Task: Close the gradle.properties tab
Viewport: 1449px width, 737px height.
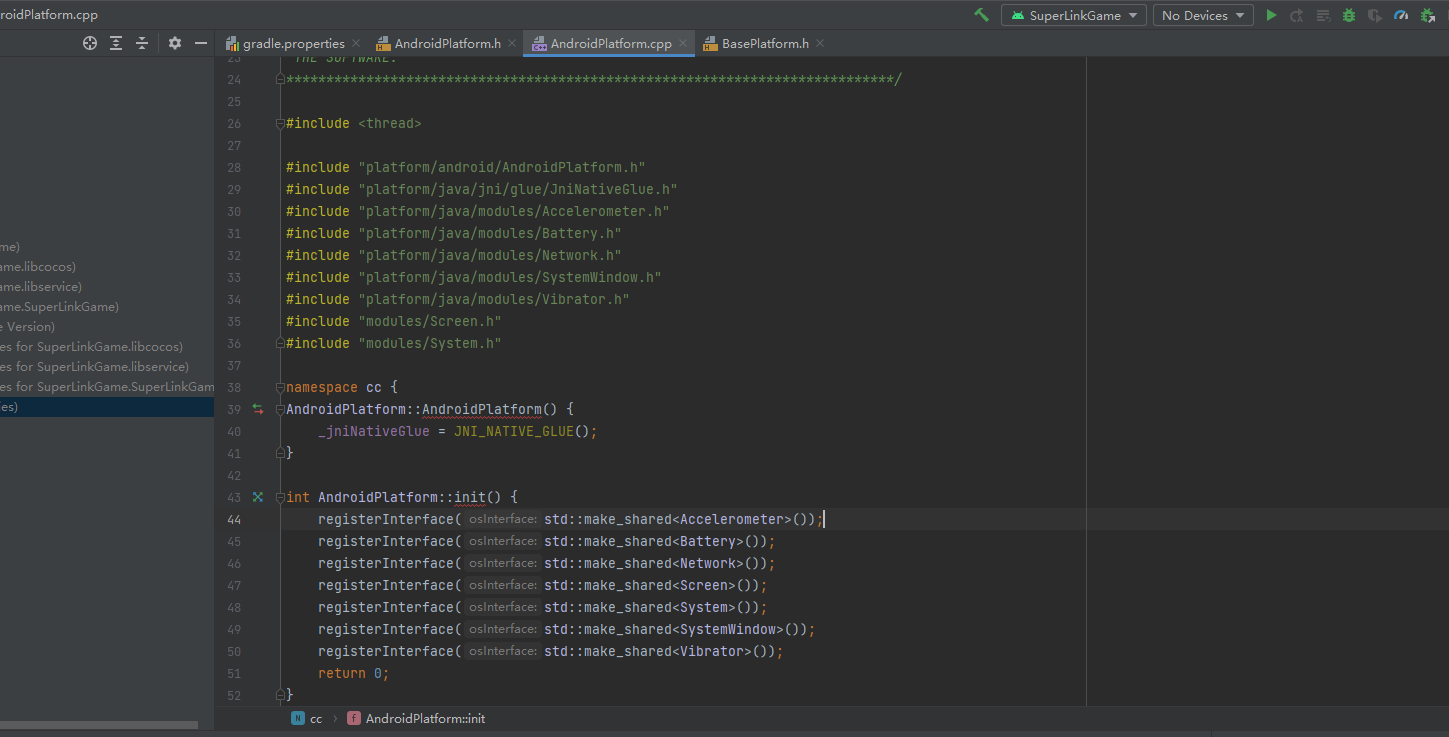Action: [357, 44]
